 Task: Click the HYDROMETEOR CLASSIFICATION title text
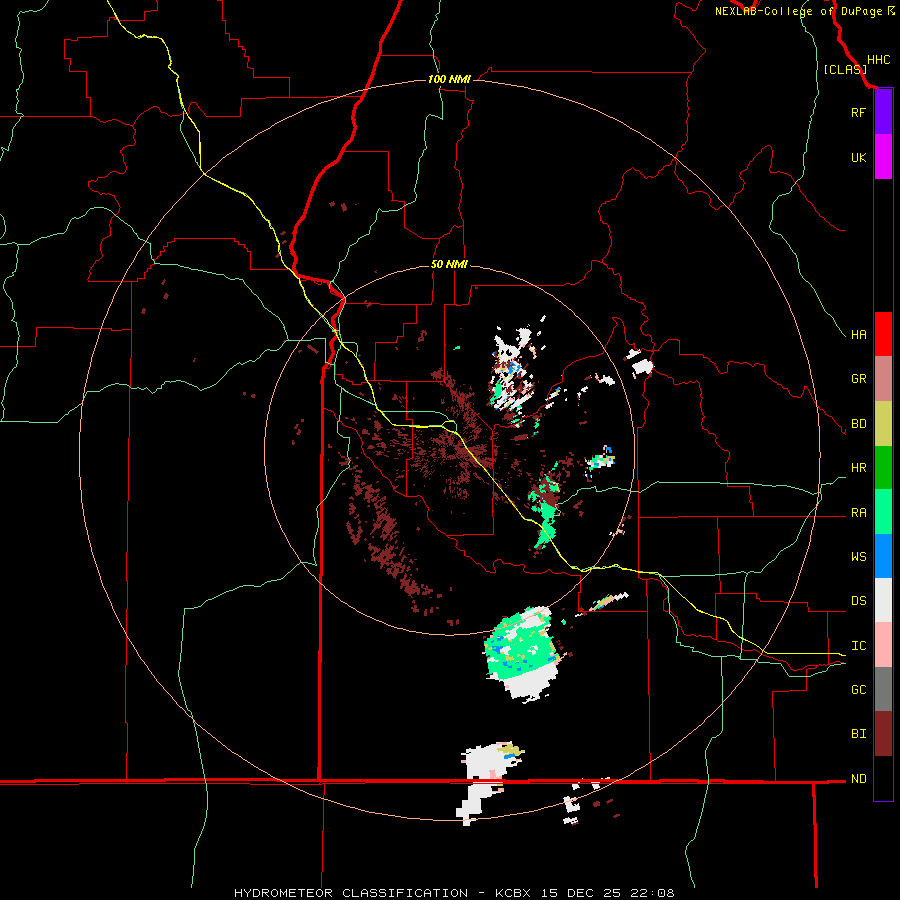pyautogui.click(x=351, y=893)
